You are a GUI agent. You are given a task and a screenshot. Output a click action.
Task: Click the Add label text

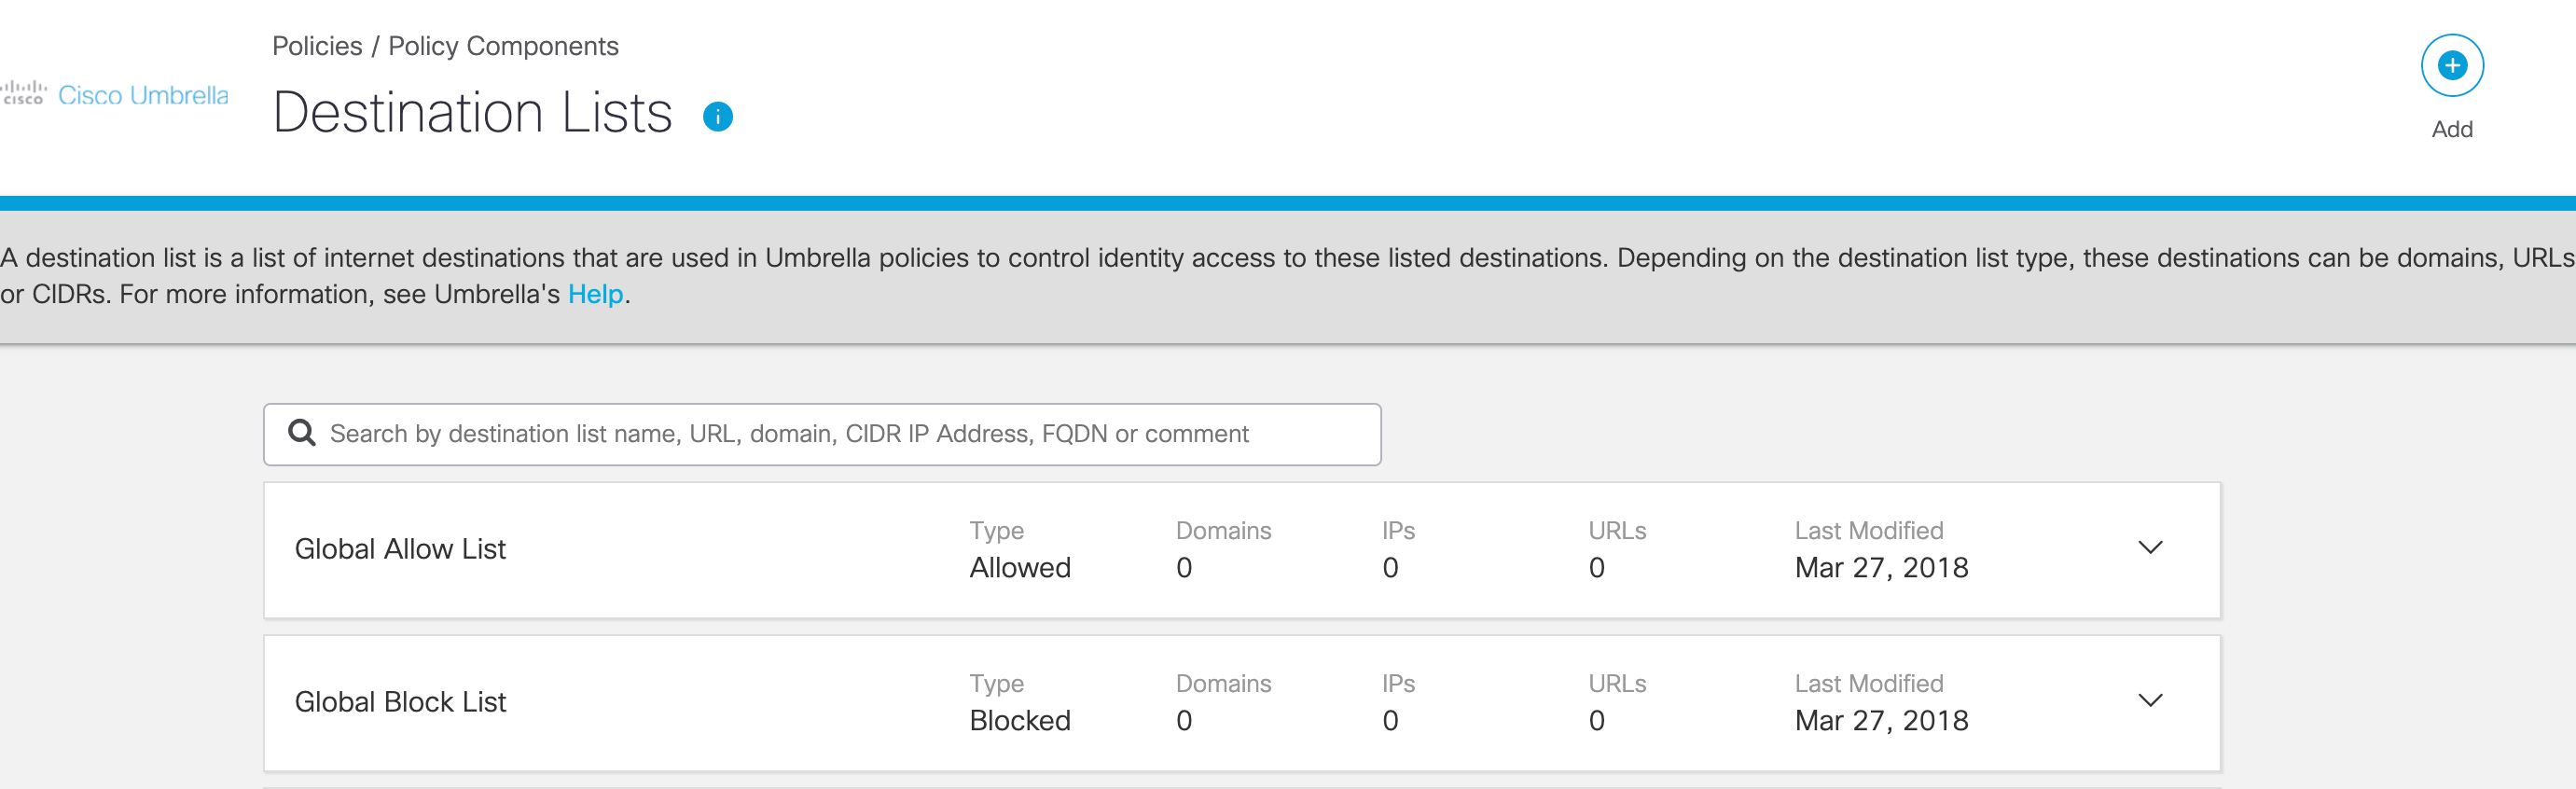point(2452,129)
